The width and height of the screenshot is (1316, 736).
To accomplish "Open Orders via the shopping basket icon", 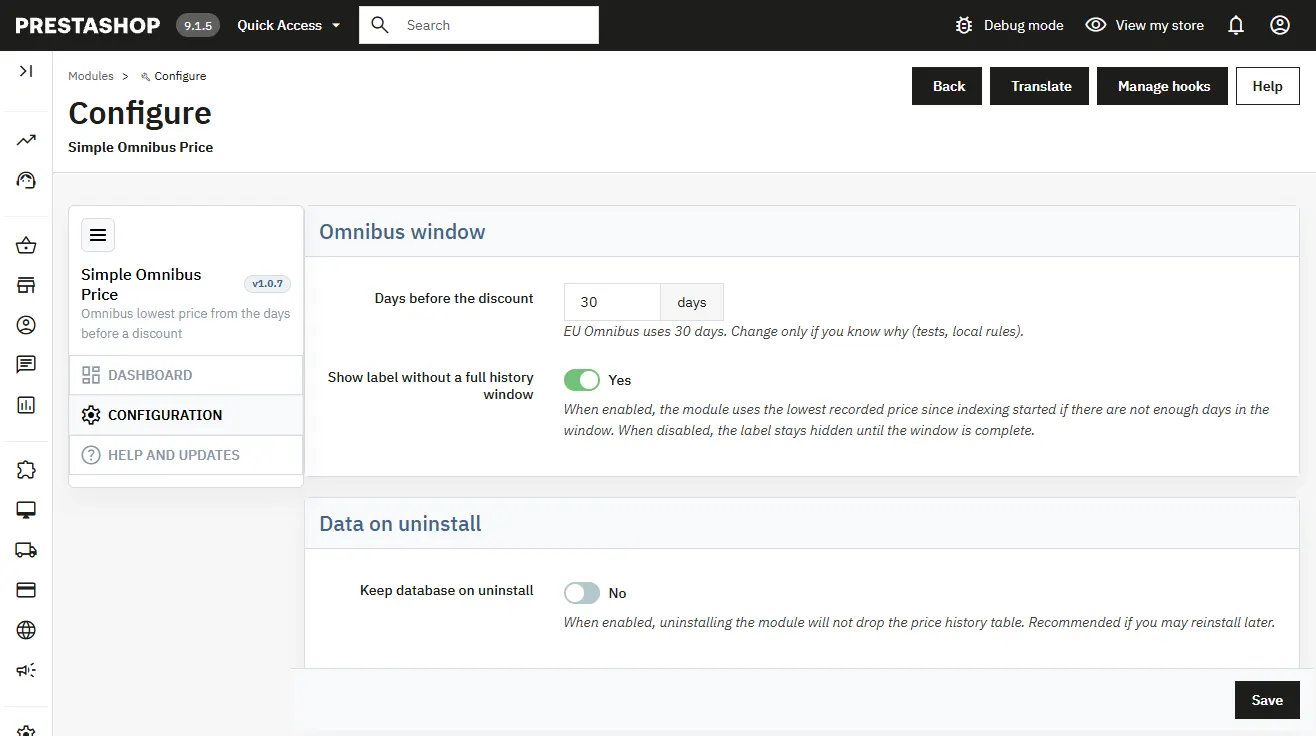I will click(26, 246).
